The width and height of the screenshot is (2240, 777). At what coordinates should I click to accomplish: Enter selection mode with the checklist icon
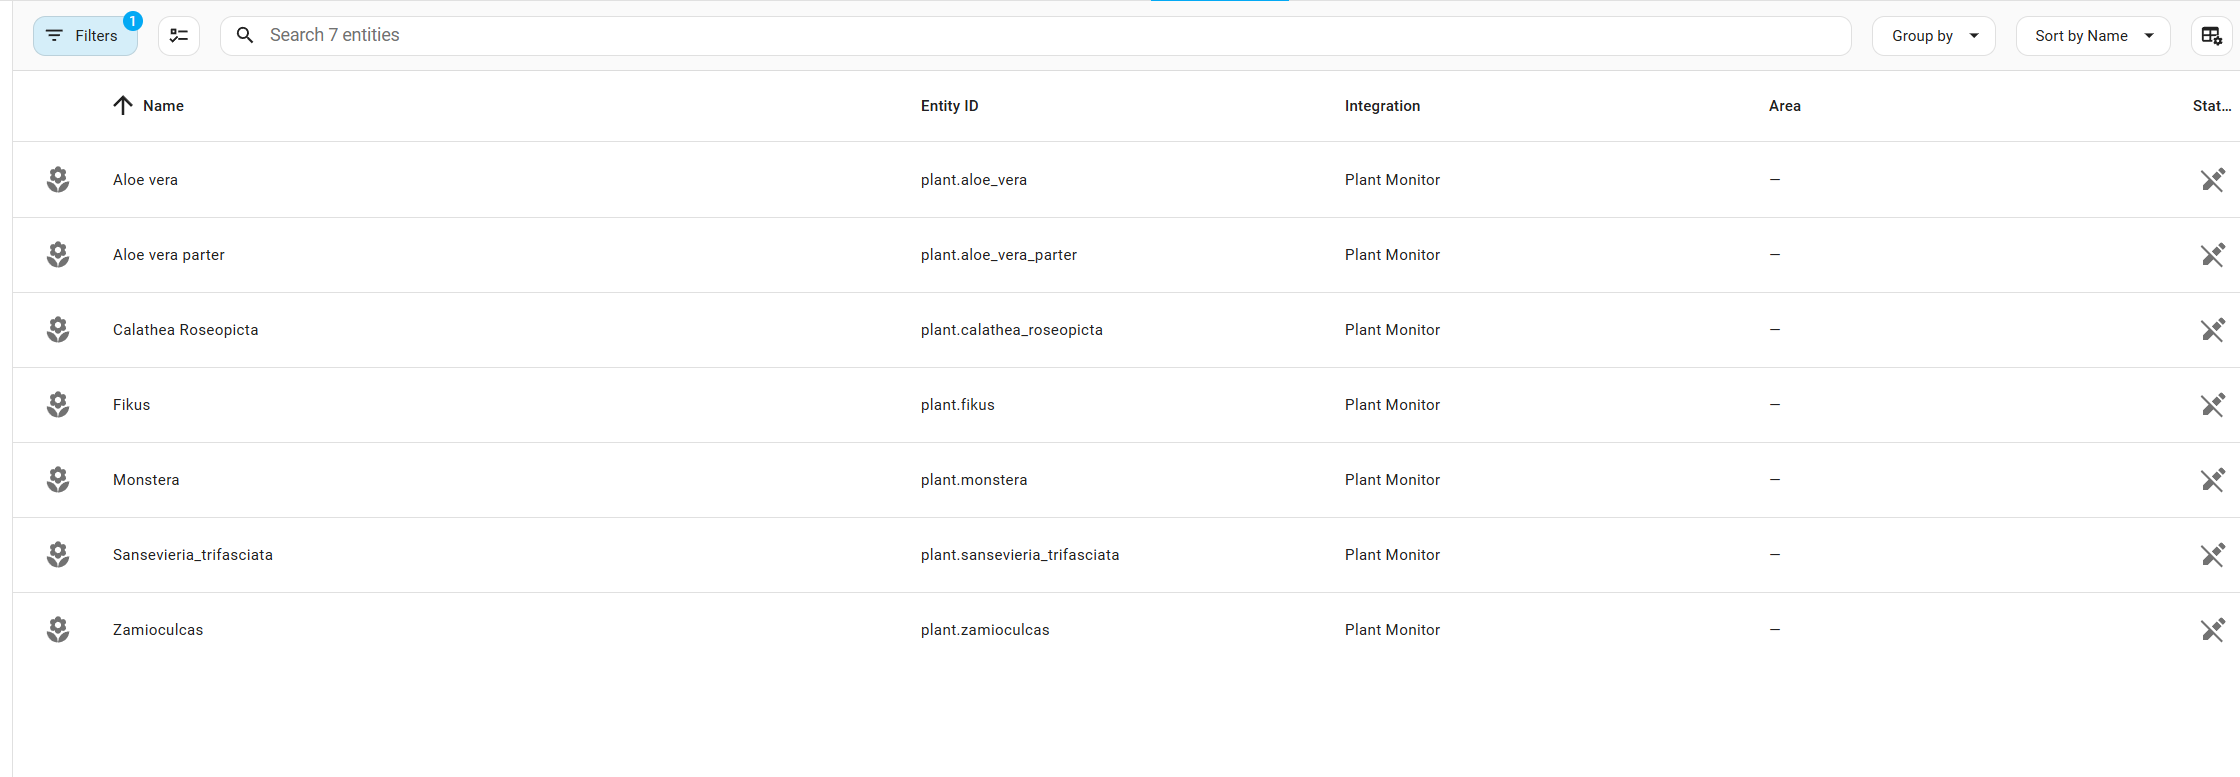[x=179, y=36]
